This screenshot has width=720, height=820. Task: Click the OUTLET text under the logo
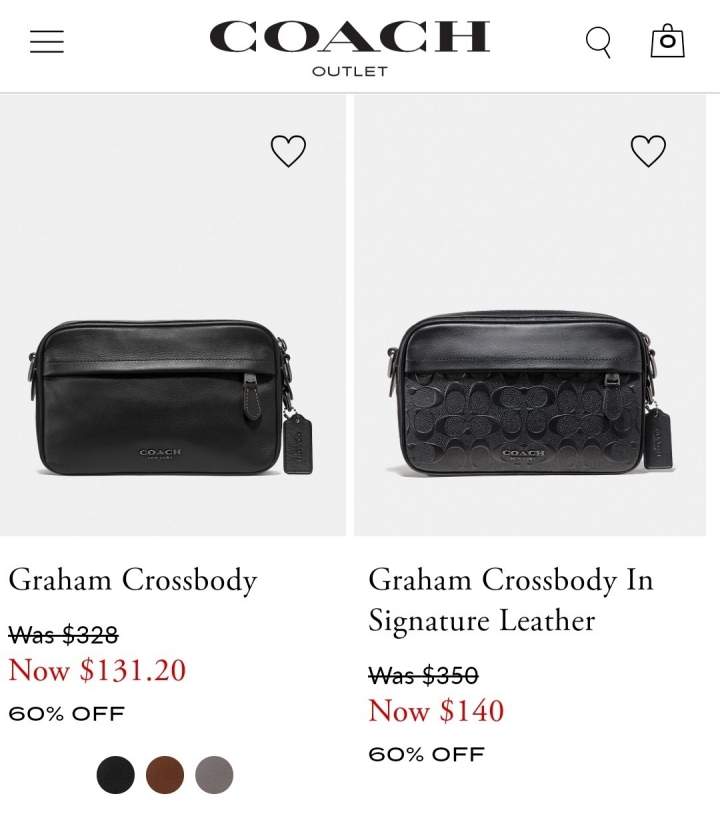point(350,71)
